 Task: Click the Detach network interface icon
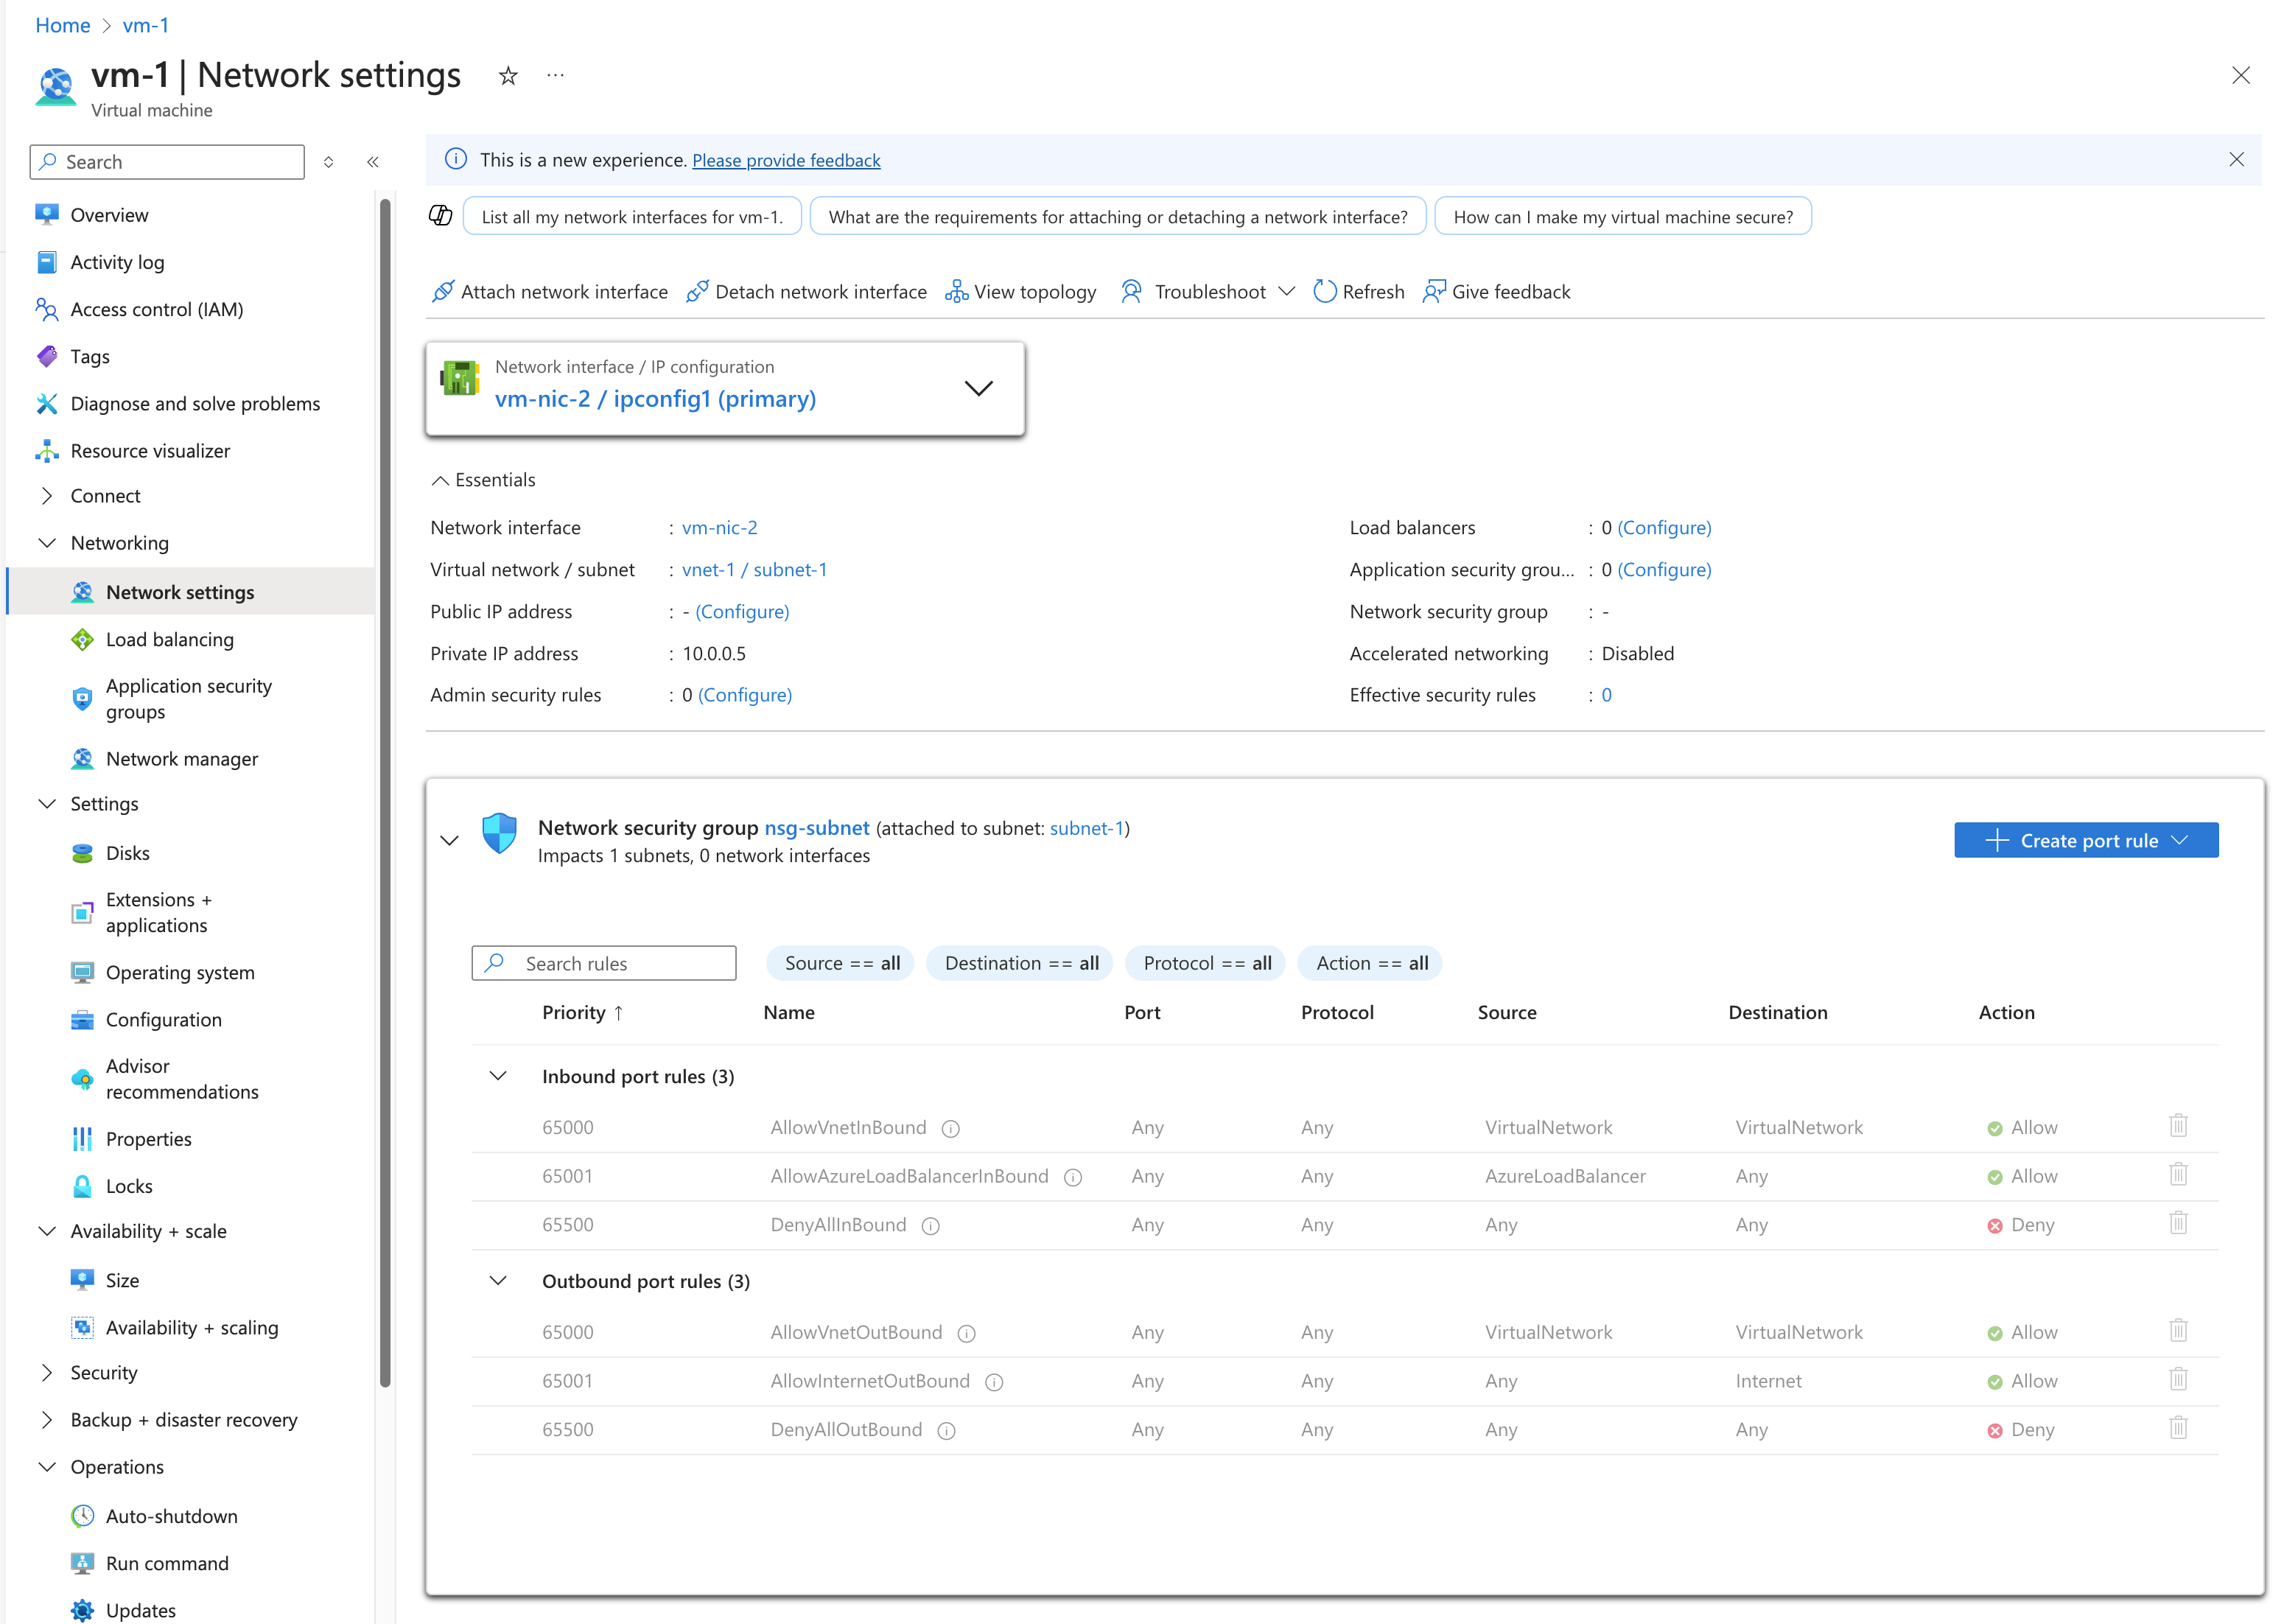[x=698, y=291]
